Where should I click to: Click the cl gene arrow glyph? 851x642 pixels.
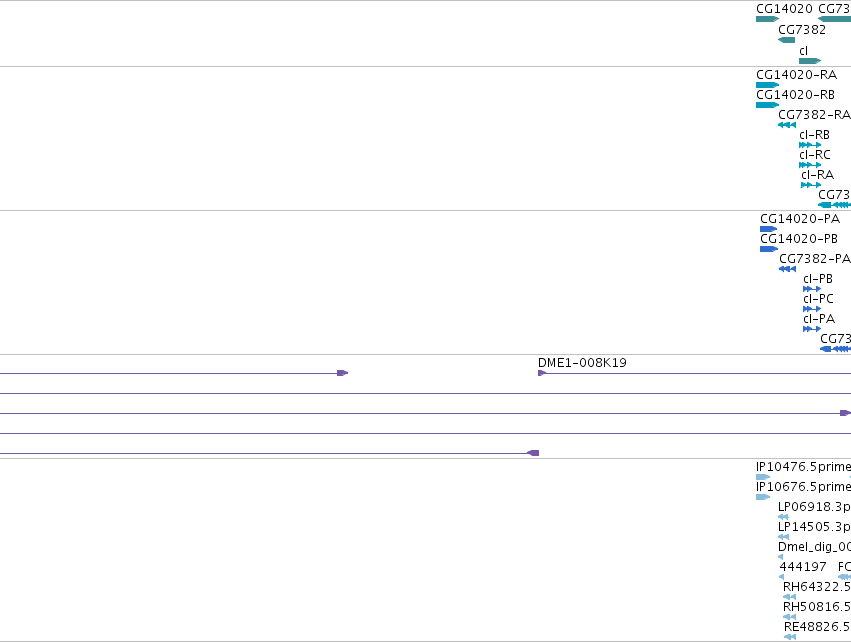coord(810,61)
